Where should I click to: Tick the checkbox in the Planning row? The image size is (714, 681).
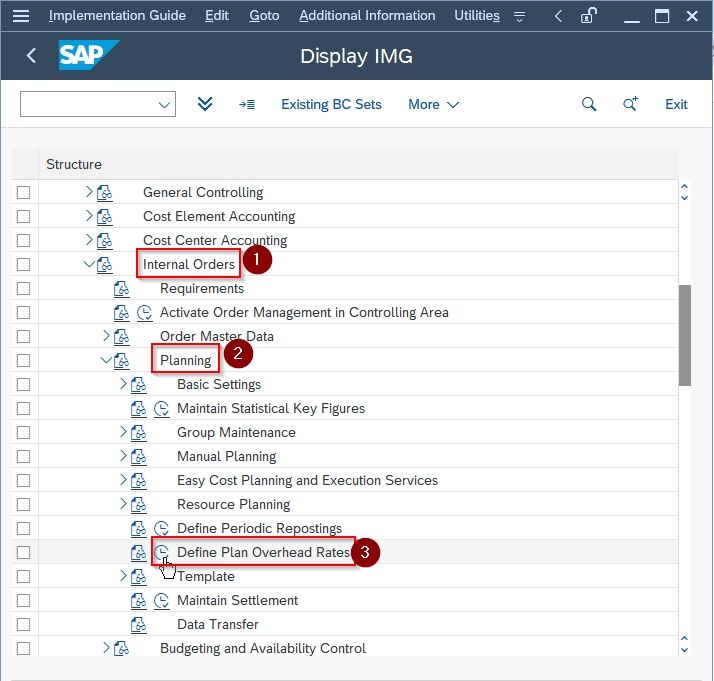coord(23,361)
